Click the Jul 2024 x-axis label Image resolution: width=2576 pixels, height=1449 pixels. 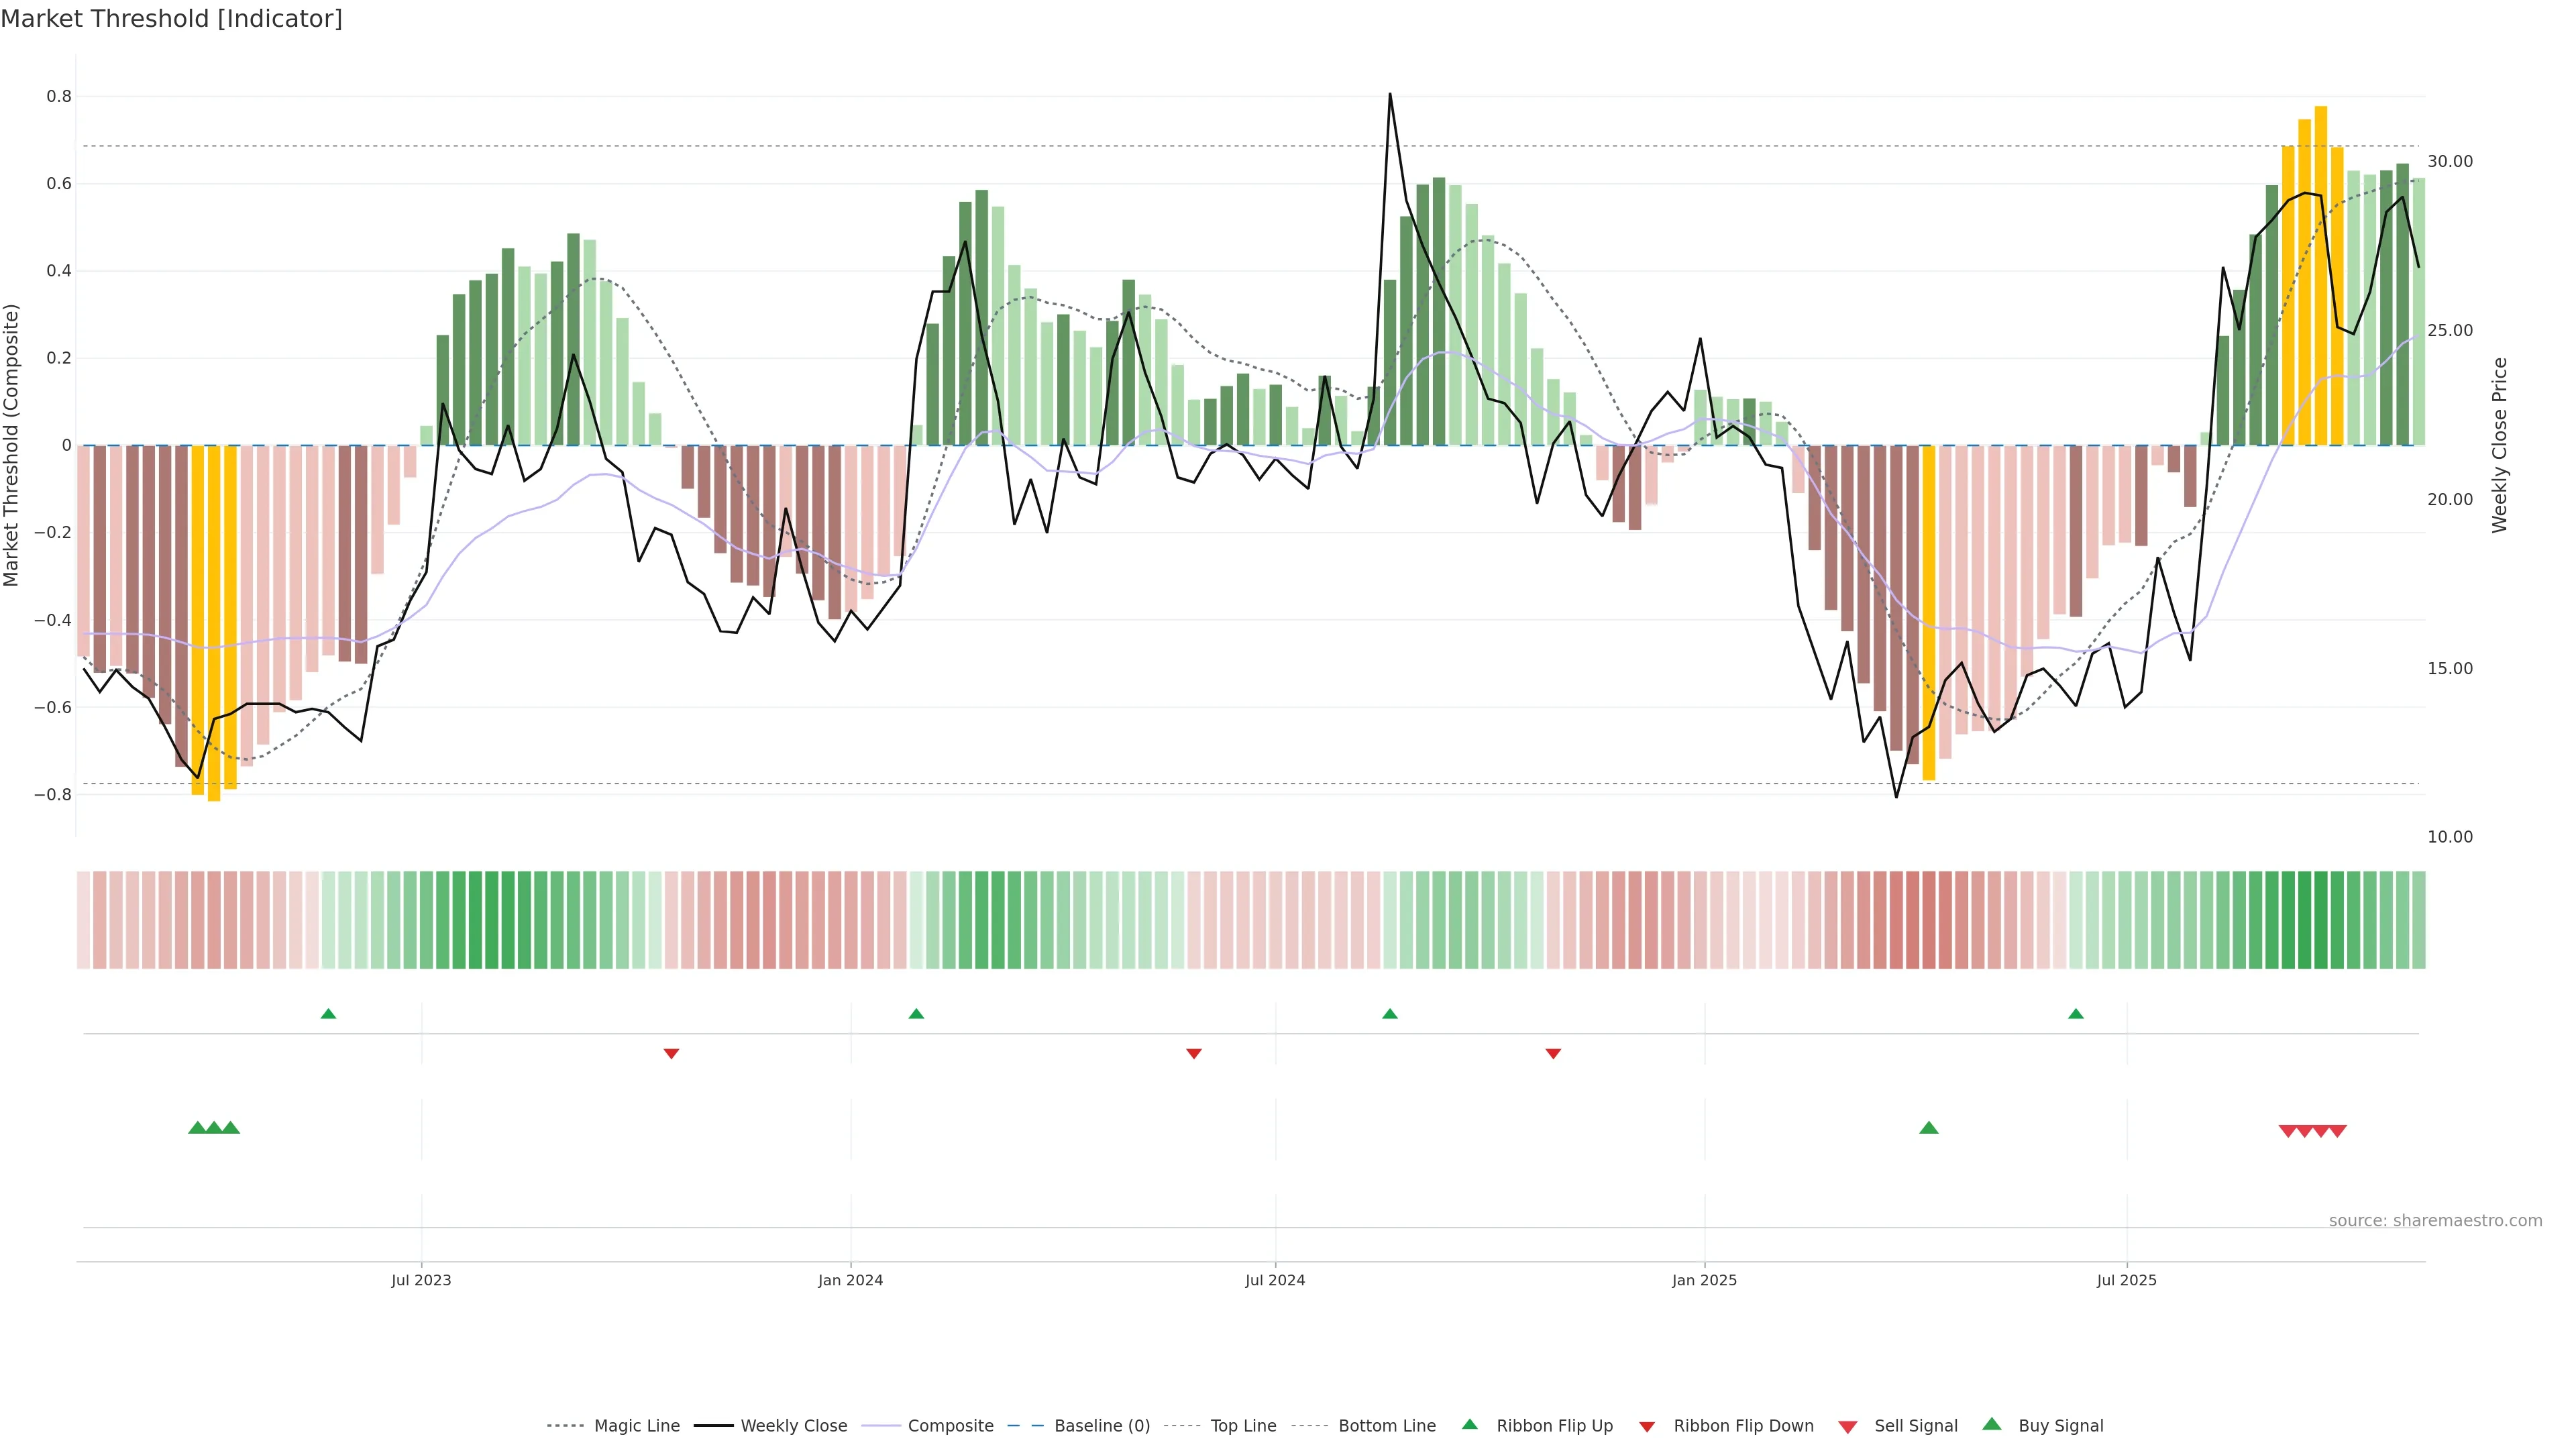tap(1275, 1280)
